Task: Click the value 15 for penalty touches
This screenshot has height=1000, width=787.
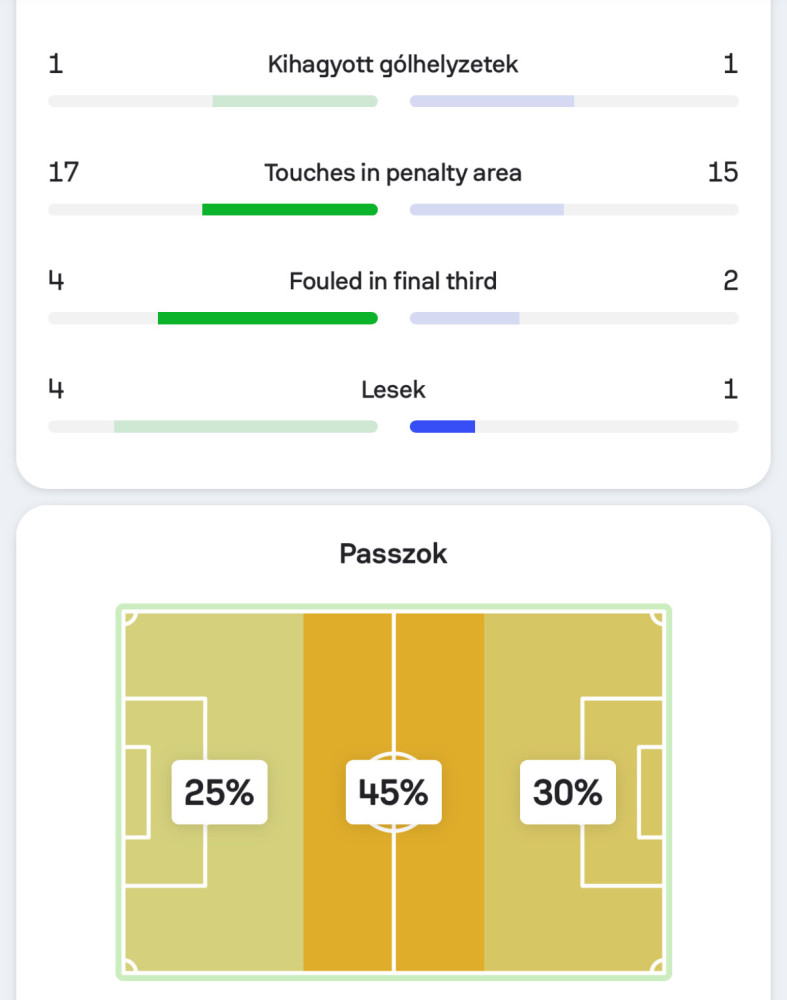Action: (x=723, y=172)
